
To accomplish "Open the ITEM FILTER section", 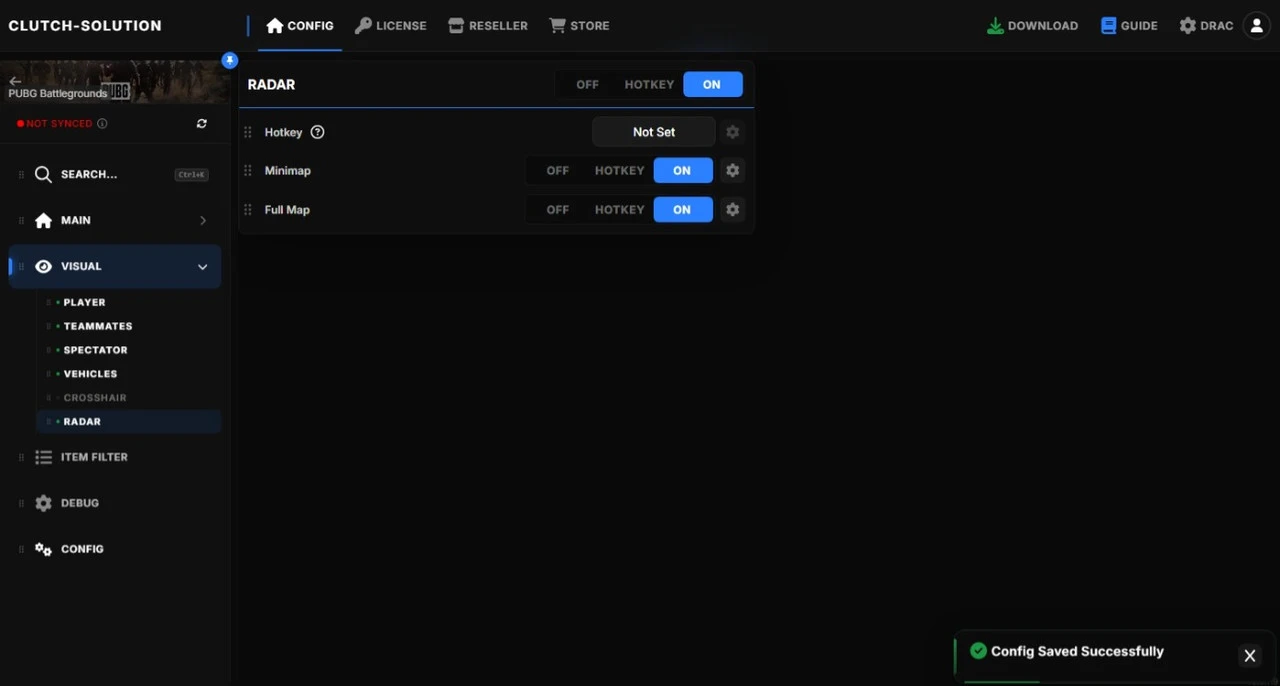I will click(x=115, y=457).
